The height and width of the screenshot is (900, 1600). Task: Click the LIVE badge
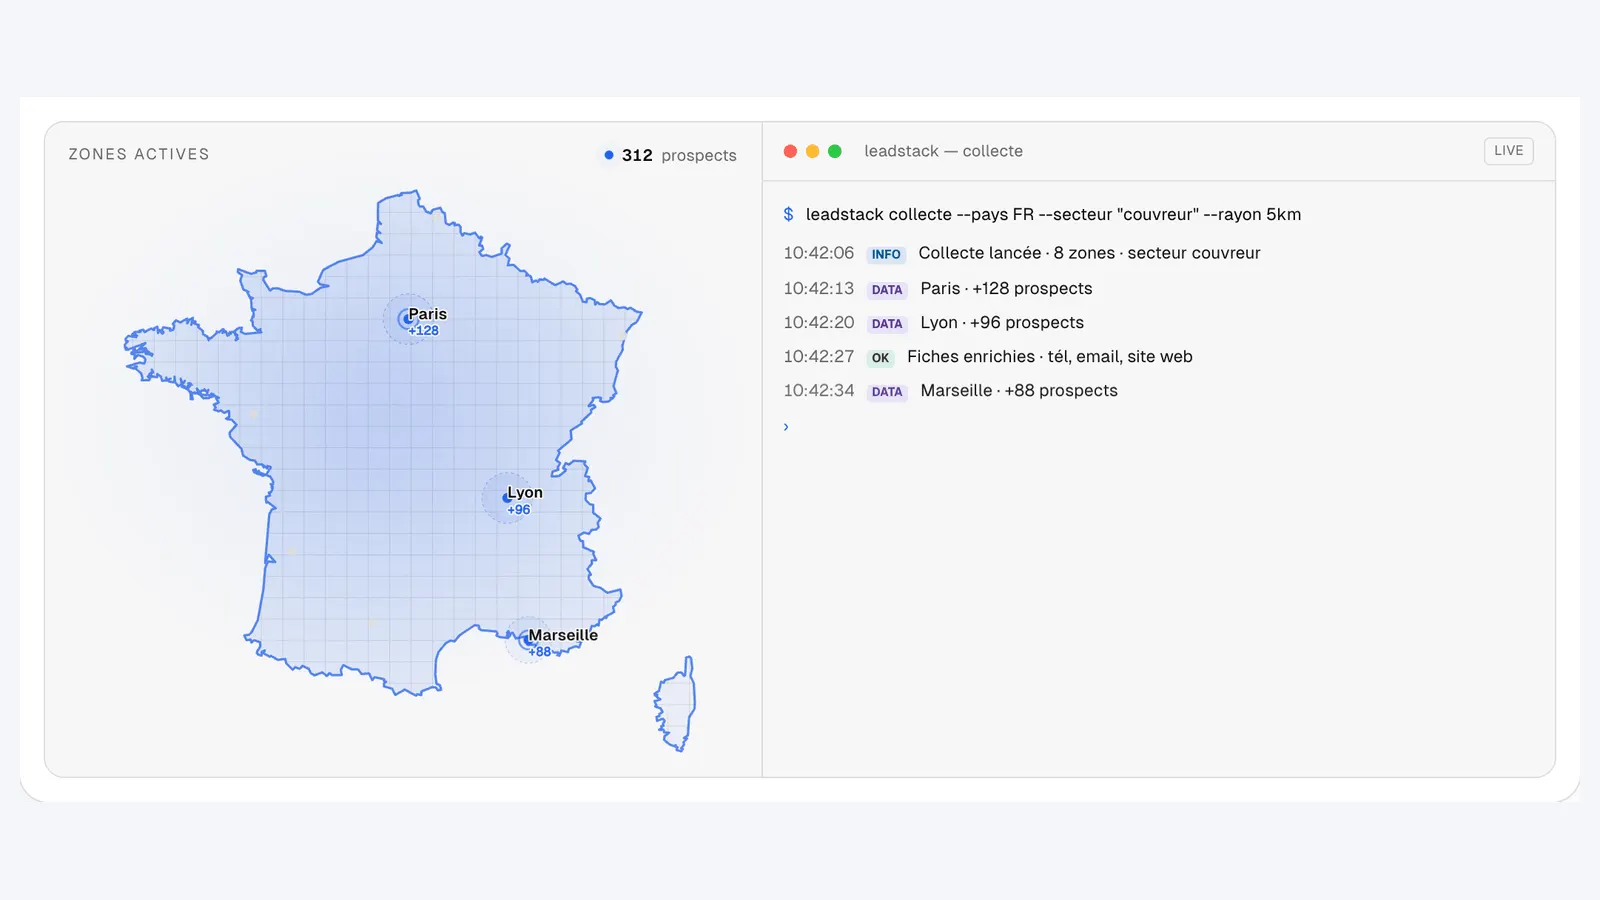[x=1508, y=151]
